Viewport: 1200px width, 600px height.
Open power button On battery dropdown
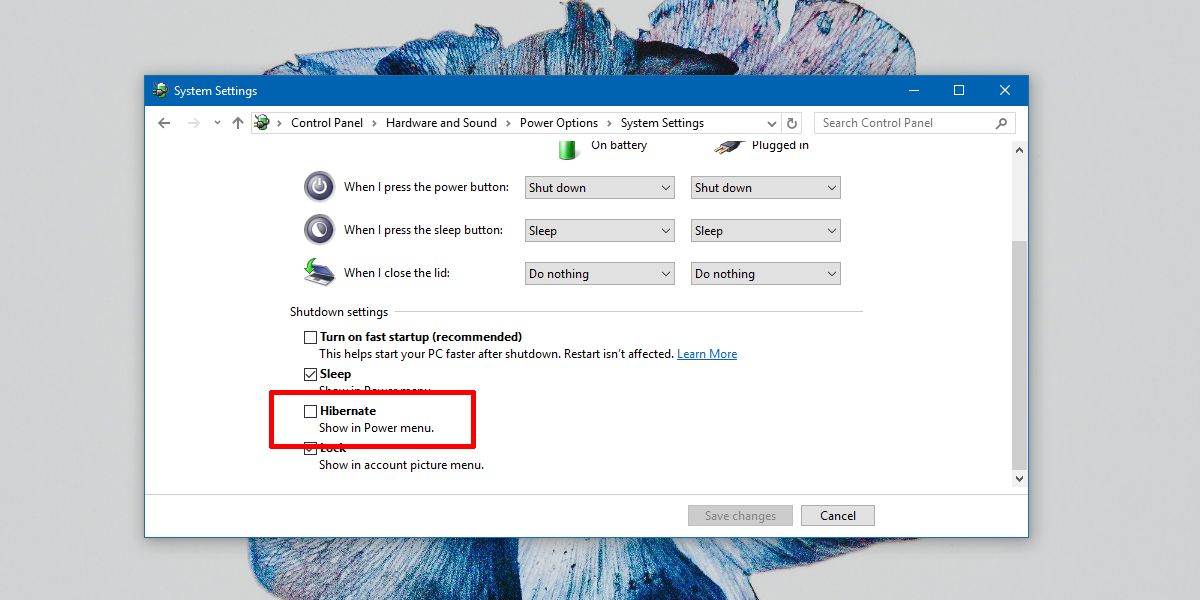pos(599,187)
